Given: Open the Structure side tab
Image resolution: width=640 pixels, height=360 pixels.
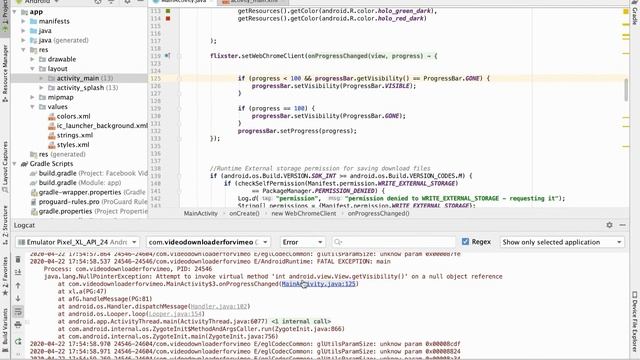Looking at the screenshot, I should [x=5, y=224].
